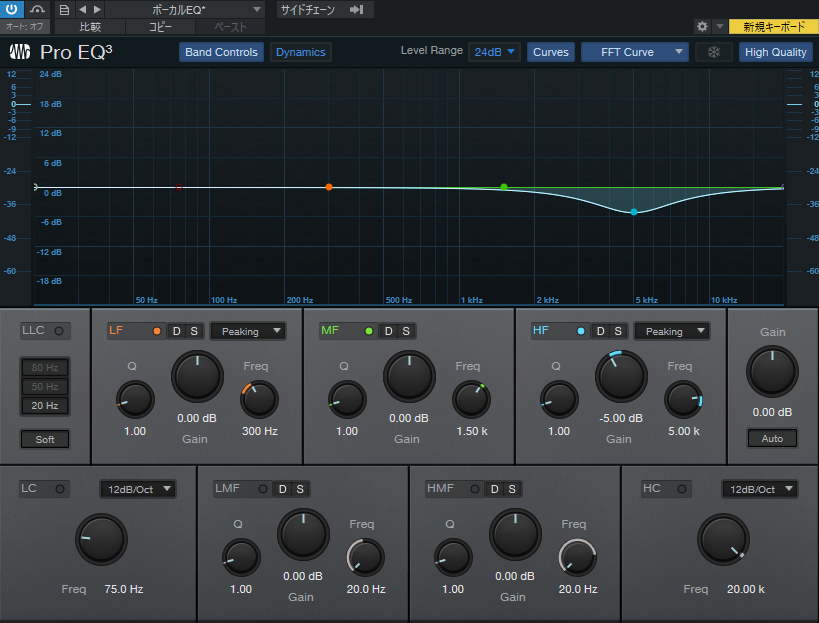The height and width of the screenshot is (623, 819).
Task: Click the PreSonus logo
Action: (20, 52)
